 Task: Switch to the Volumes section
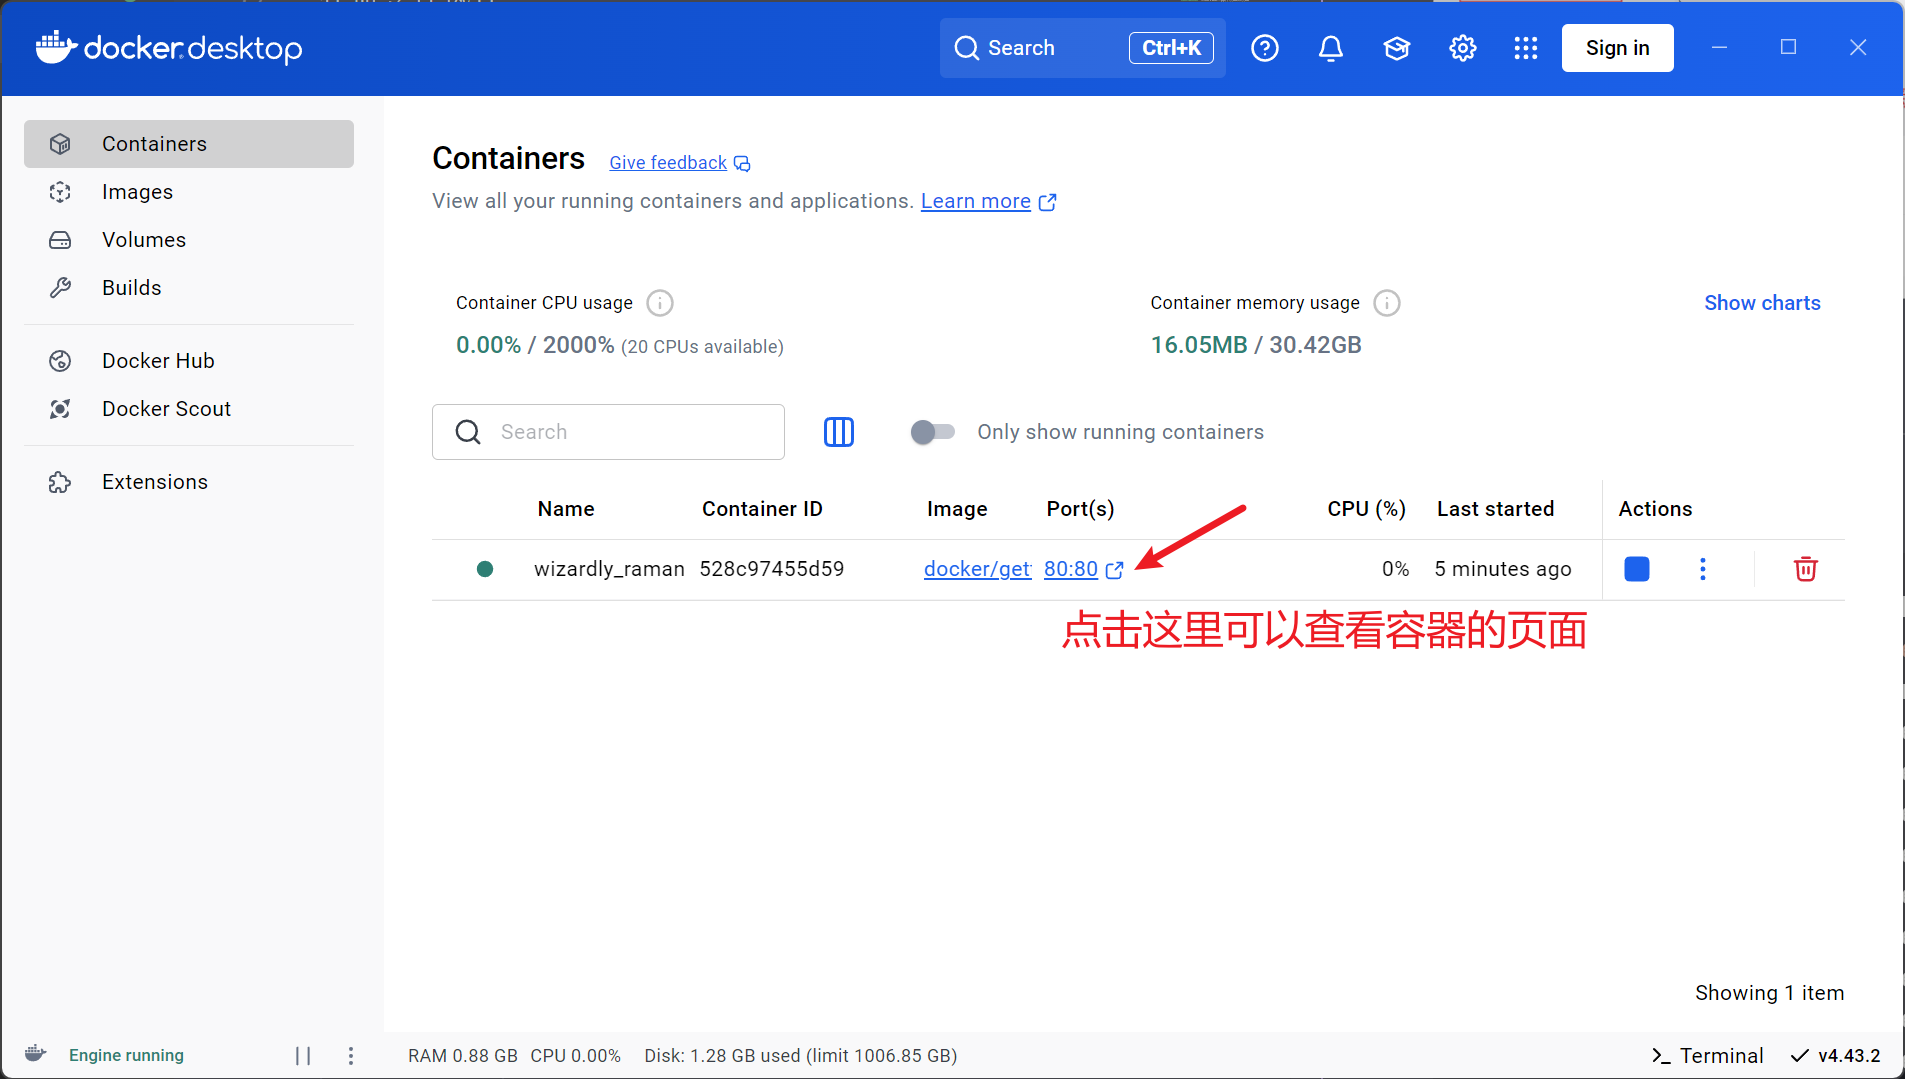[144, 239]
